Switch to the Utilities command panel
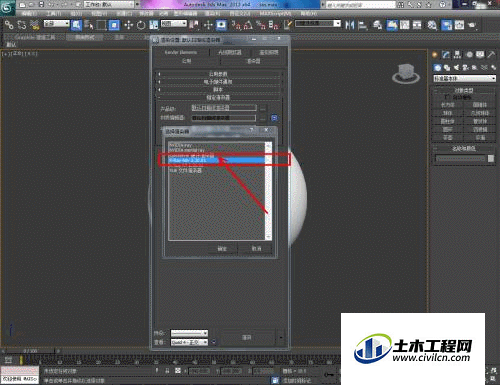Image resolution: width=500 pixels, height=385 pixels. [x=491, y=55]
